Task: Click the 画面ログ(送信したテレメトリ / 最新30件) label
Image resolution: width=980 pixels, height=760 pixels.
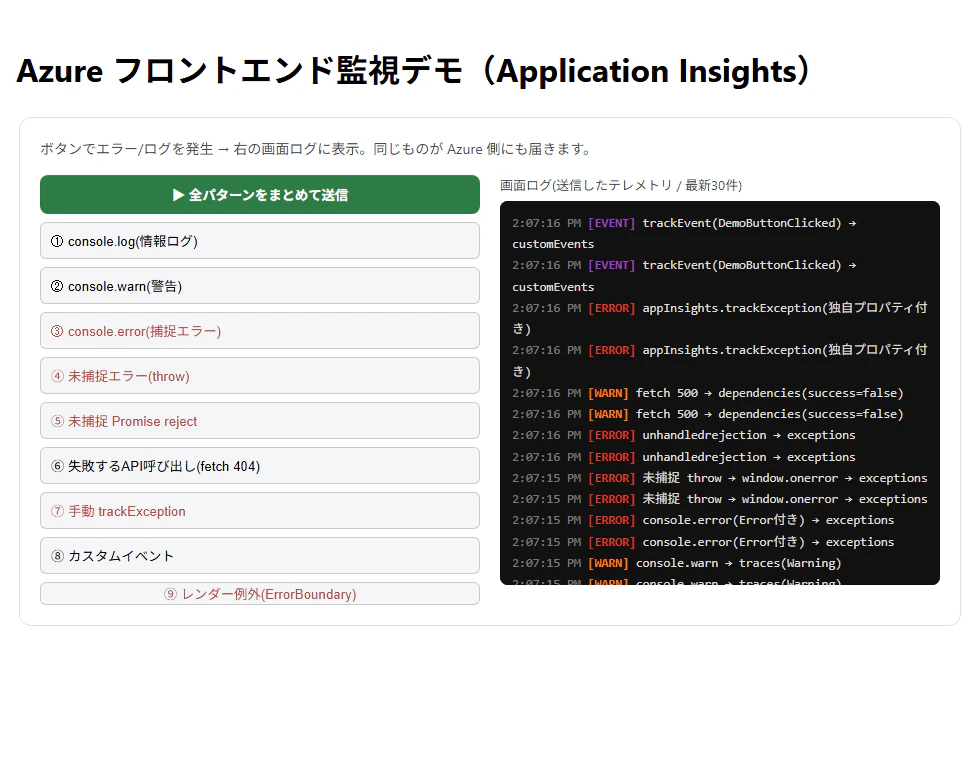Action: tap(621, 185)
